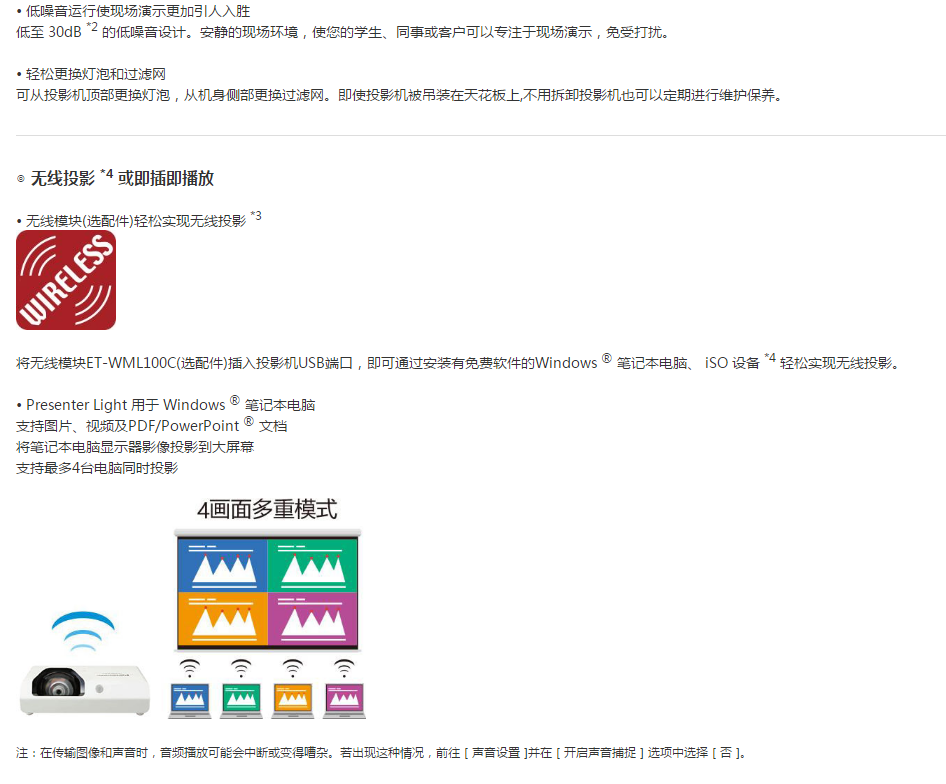Screen dimensions: 946x784
Task: Click the bottom 注 audio note text
Action: 380,752
